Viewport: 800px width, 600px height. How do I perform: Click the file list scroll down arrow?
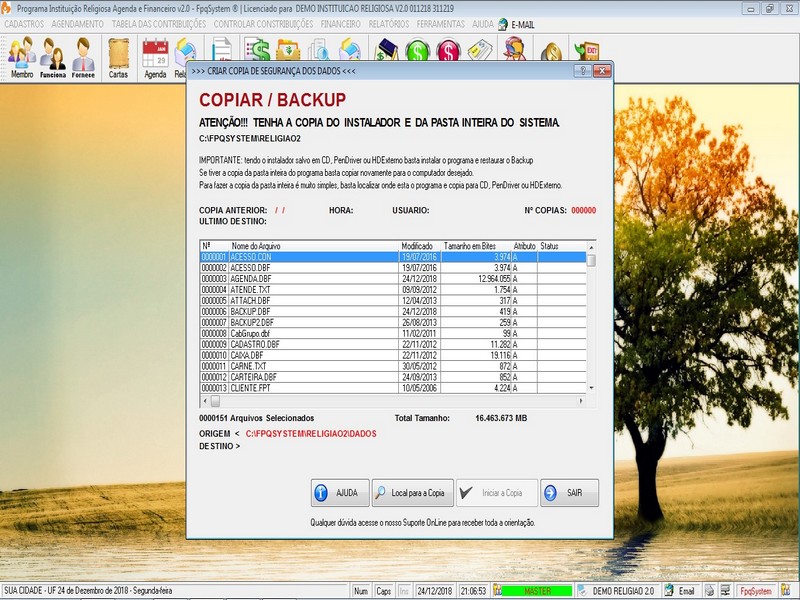pyautogui.click(x=591, y=389)
